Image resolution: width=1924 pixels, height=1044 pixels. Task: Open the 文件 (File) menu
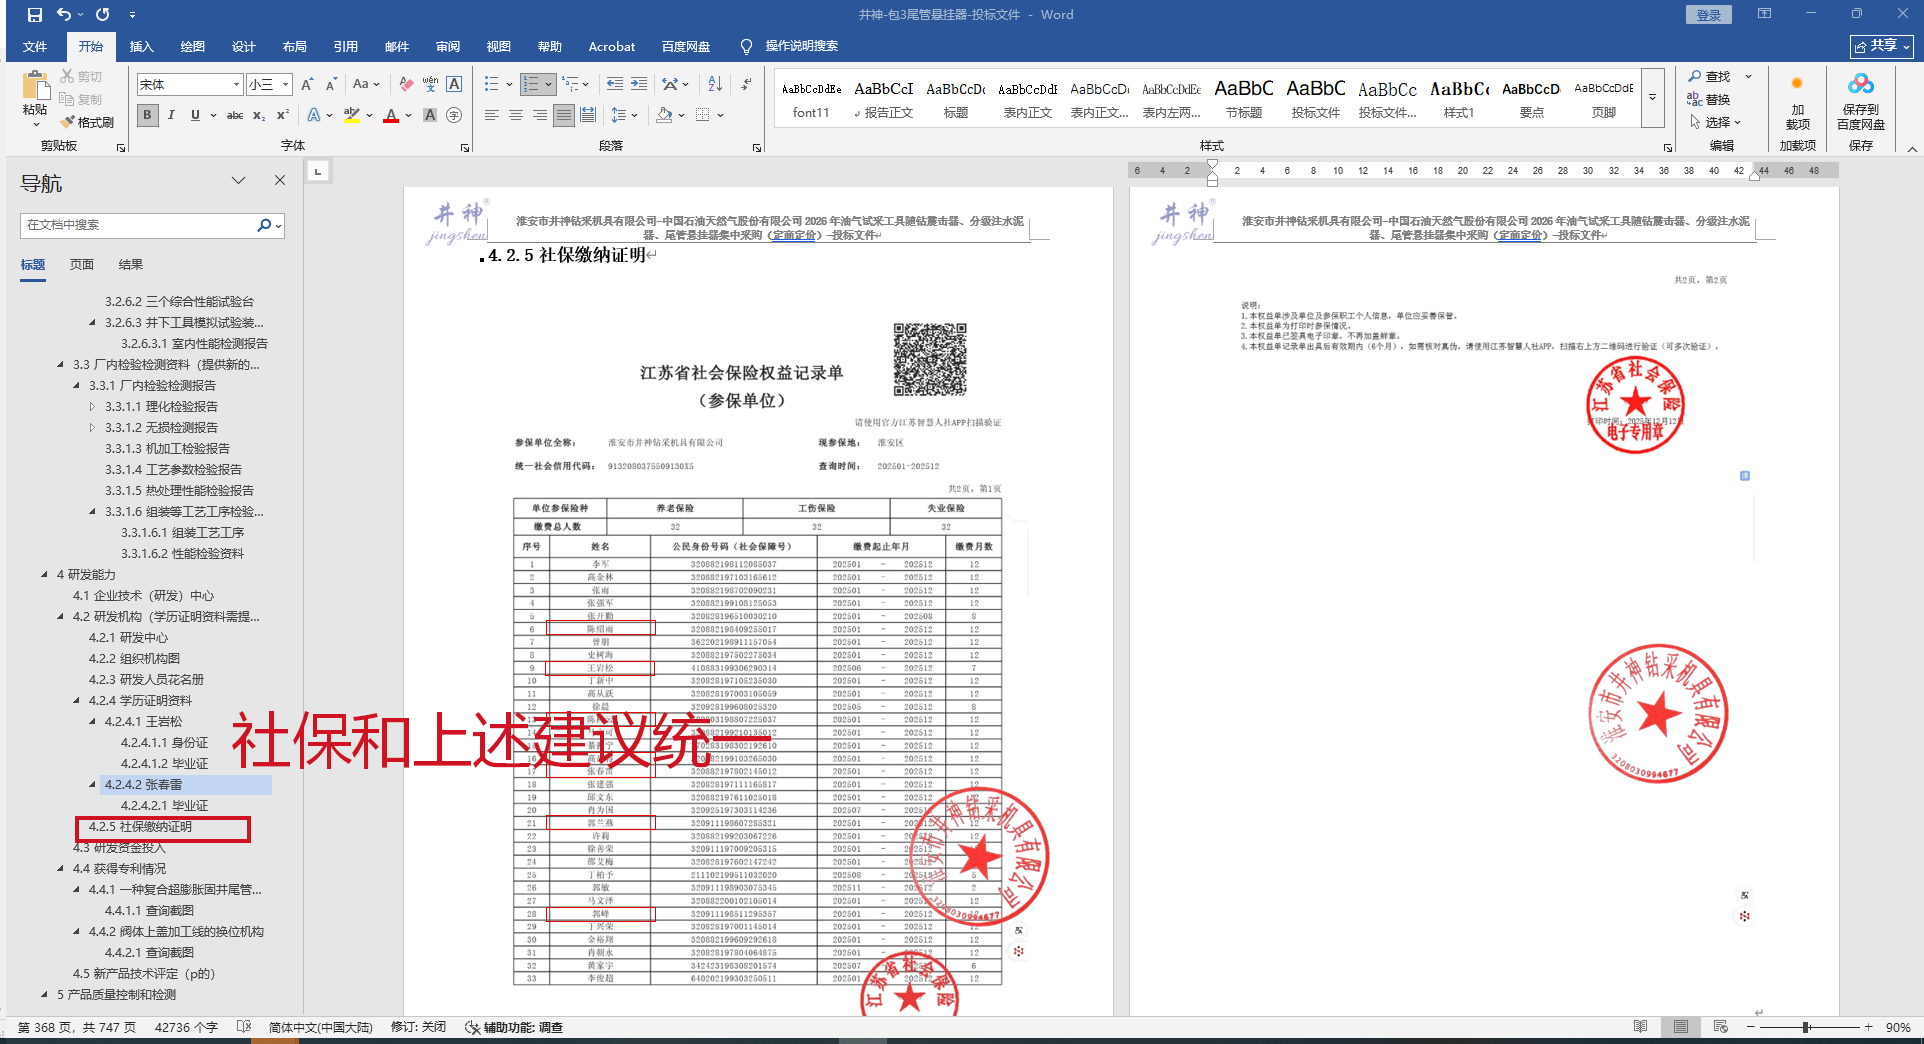pos(35,46)
